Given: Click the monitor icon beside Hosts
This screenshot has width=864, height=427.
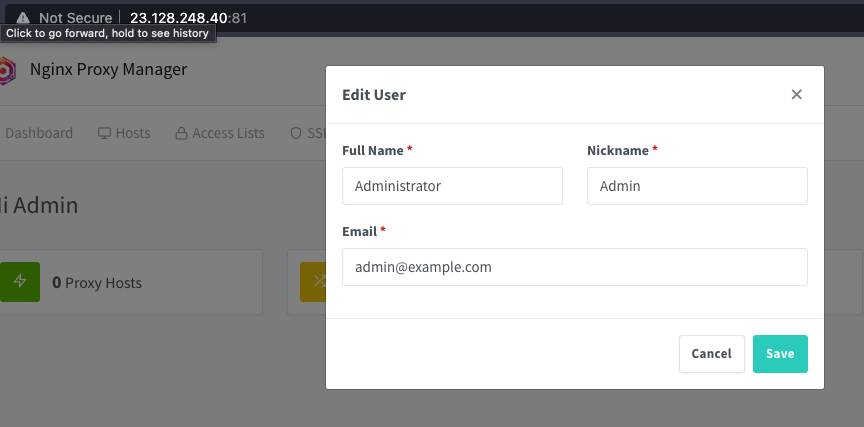Looking at the screenshot, I should [104, 133].
